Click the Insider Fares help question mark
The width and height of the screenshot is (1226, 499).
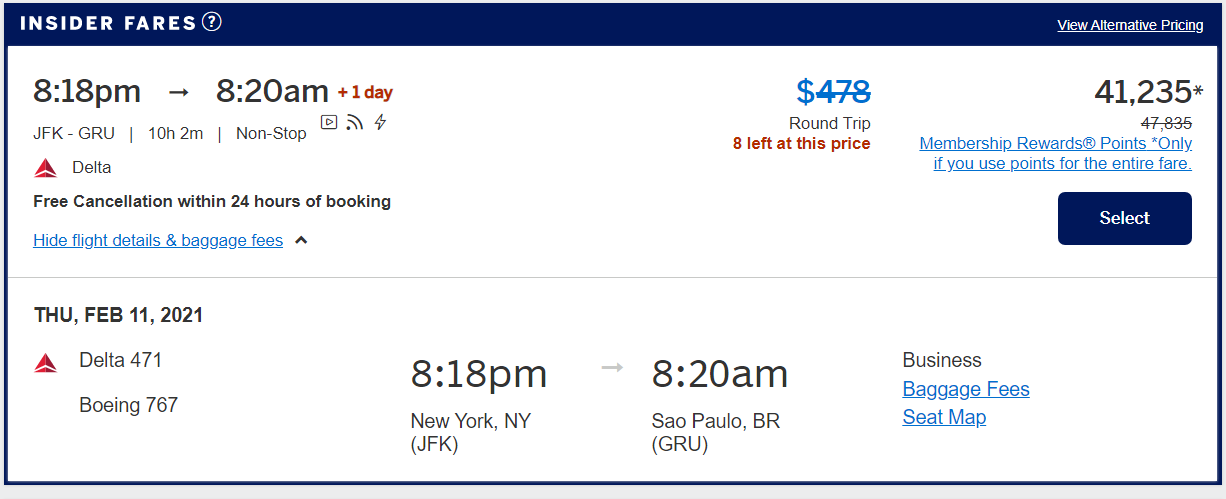point(211,22)
